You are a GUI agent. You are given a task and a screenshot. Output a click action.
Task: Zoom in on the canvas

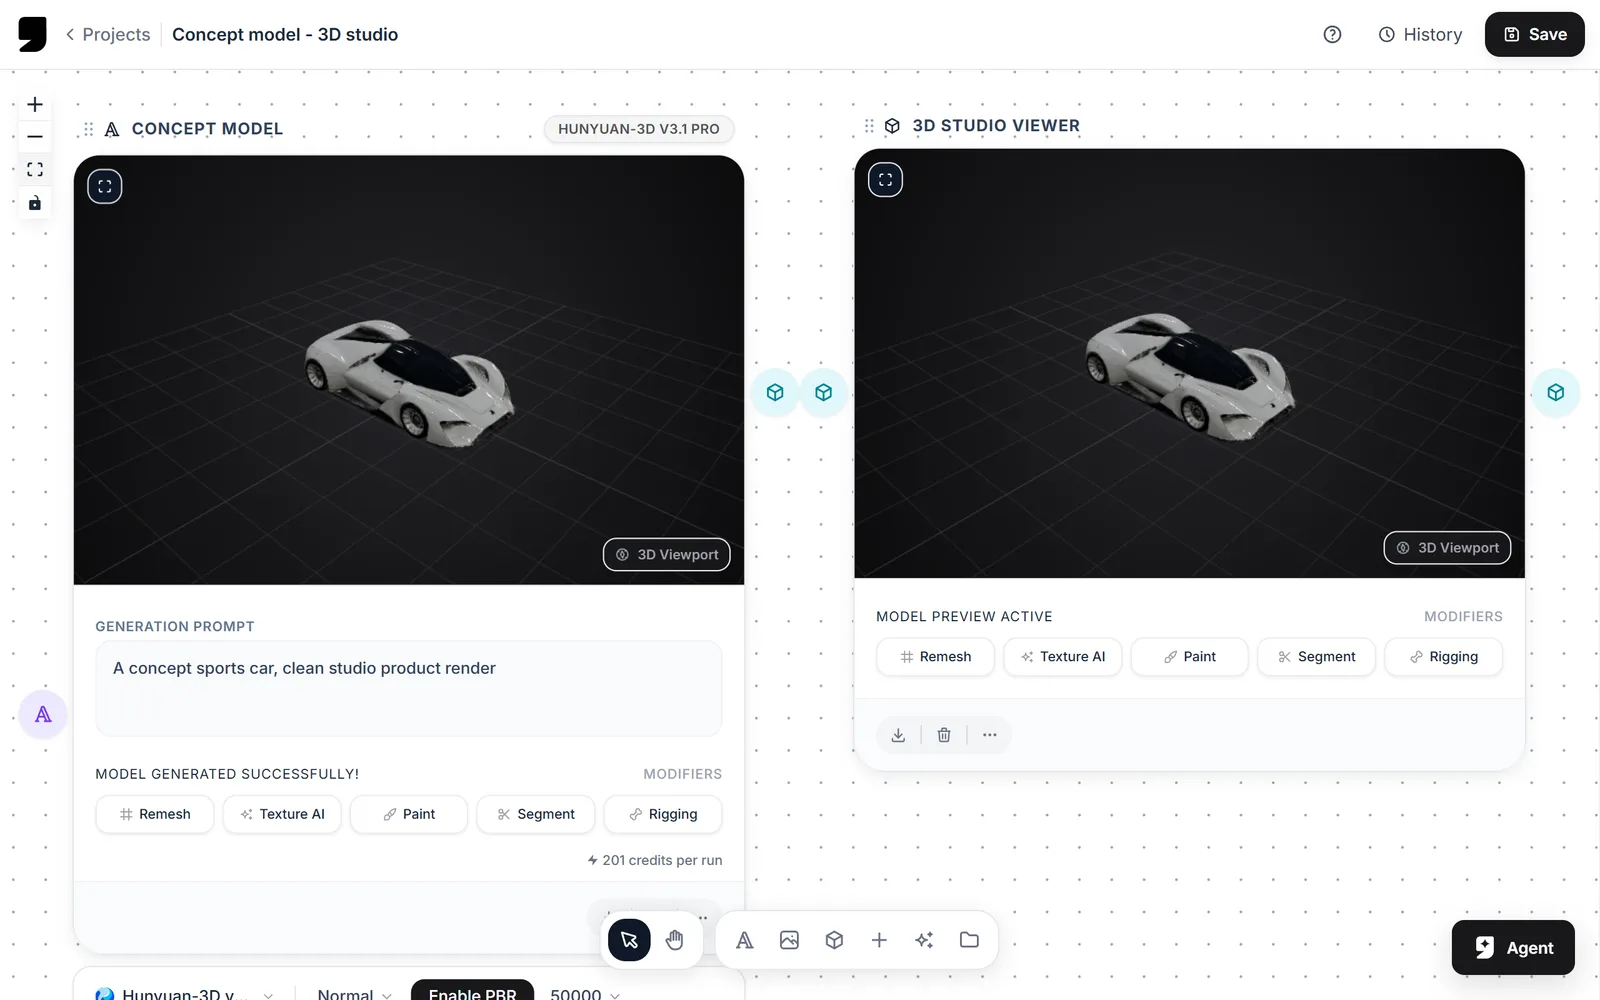(x=35, y=105)
